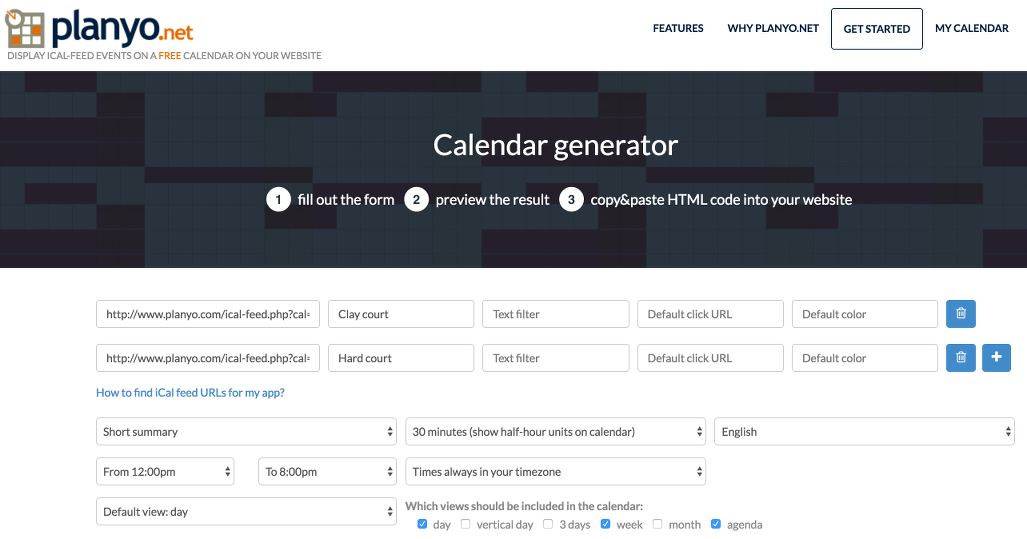Click the Get Started button

click(877, 29)
